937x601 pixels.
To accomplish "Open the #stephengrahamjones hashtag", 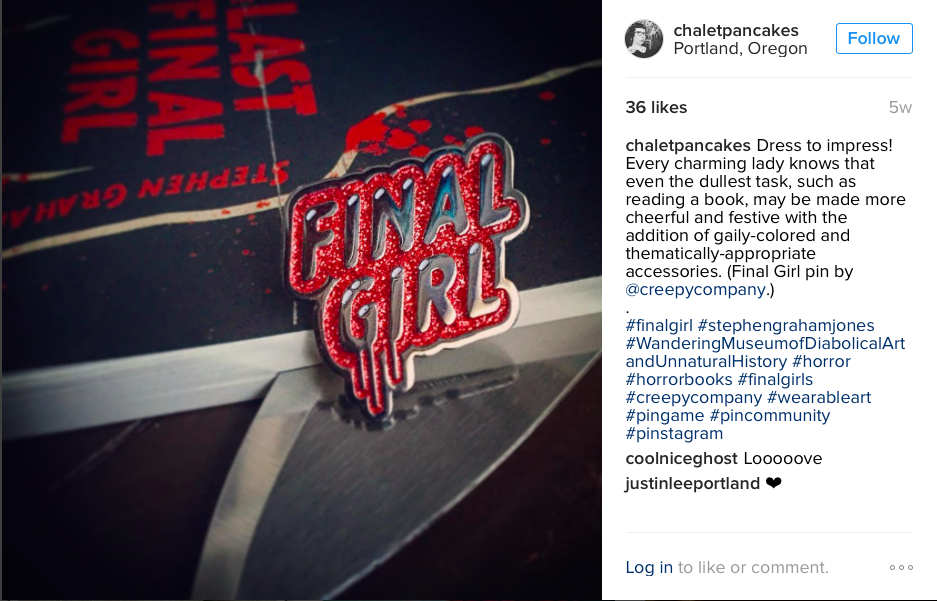I will tap(786, 326).
